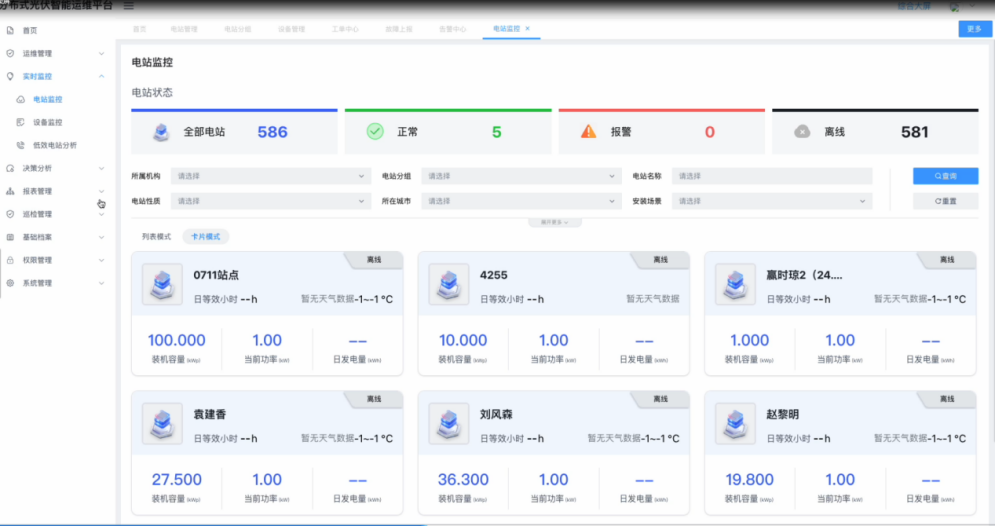This screenshot has width=996, height=527.
Task: Expand the 运维管理 sidebar menu
Action: 101,53
